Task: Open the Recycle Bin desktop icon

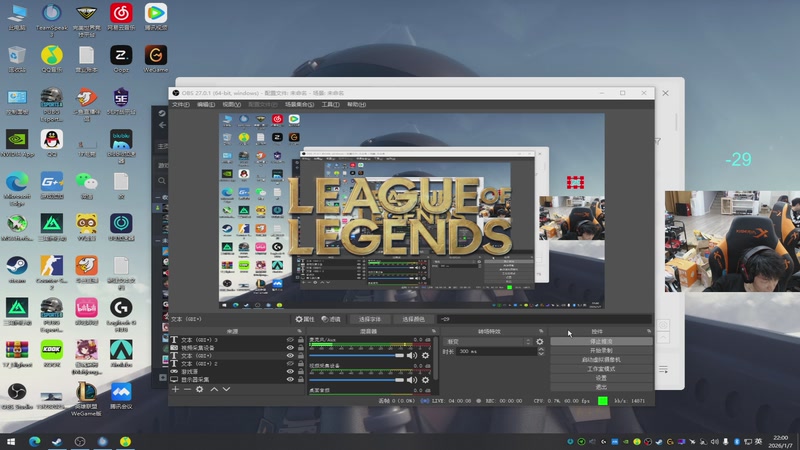Action: [17, 59]
